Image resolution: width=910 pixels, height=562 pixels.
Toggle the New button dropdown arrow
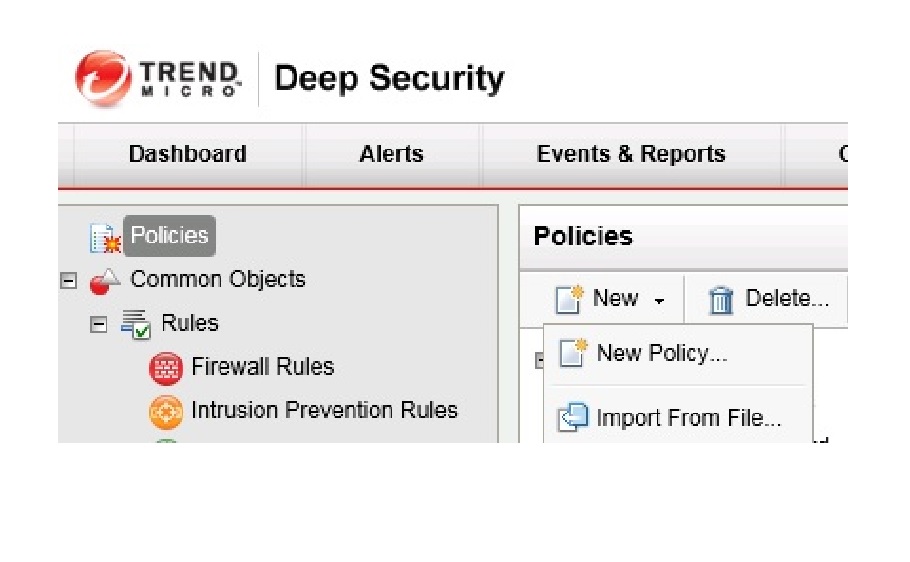pyautogui.click(x=659, y=300)
